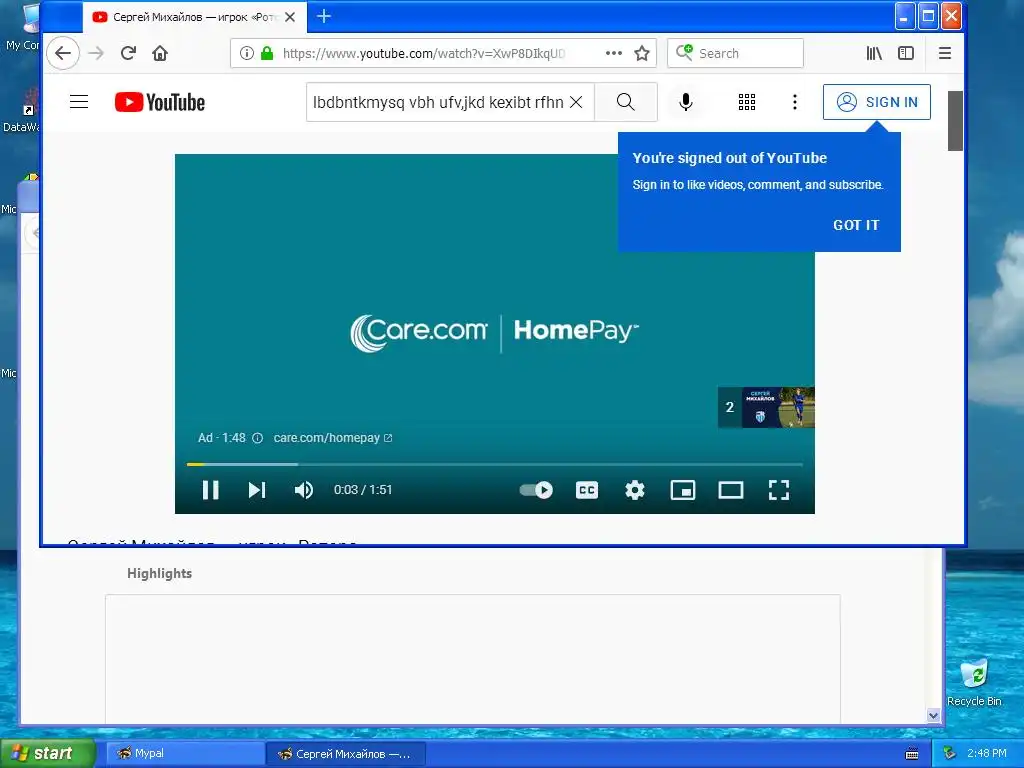Image resolution: width=1024 pixels, height=768 pixels.
Task: Seek on the video progress bar
Action: tap(494, 464)
